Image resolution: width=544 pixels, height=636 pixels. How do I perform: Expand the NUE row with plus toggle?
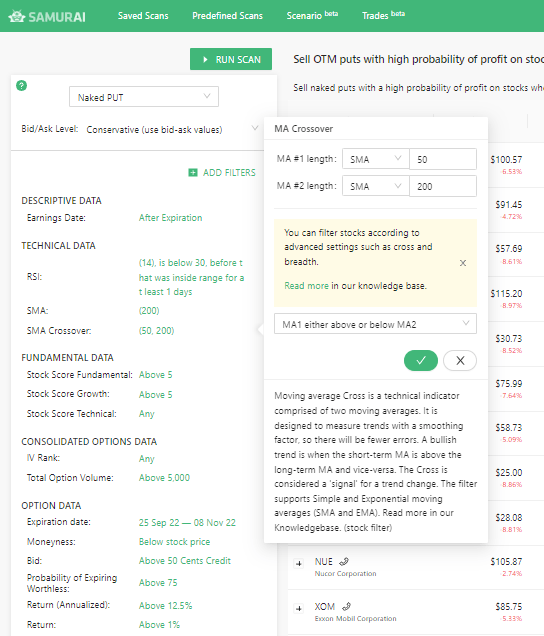tap(299, 563)
